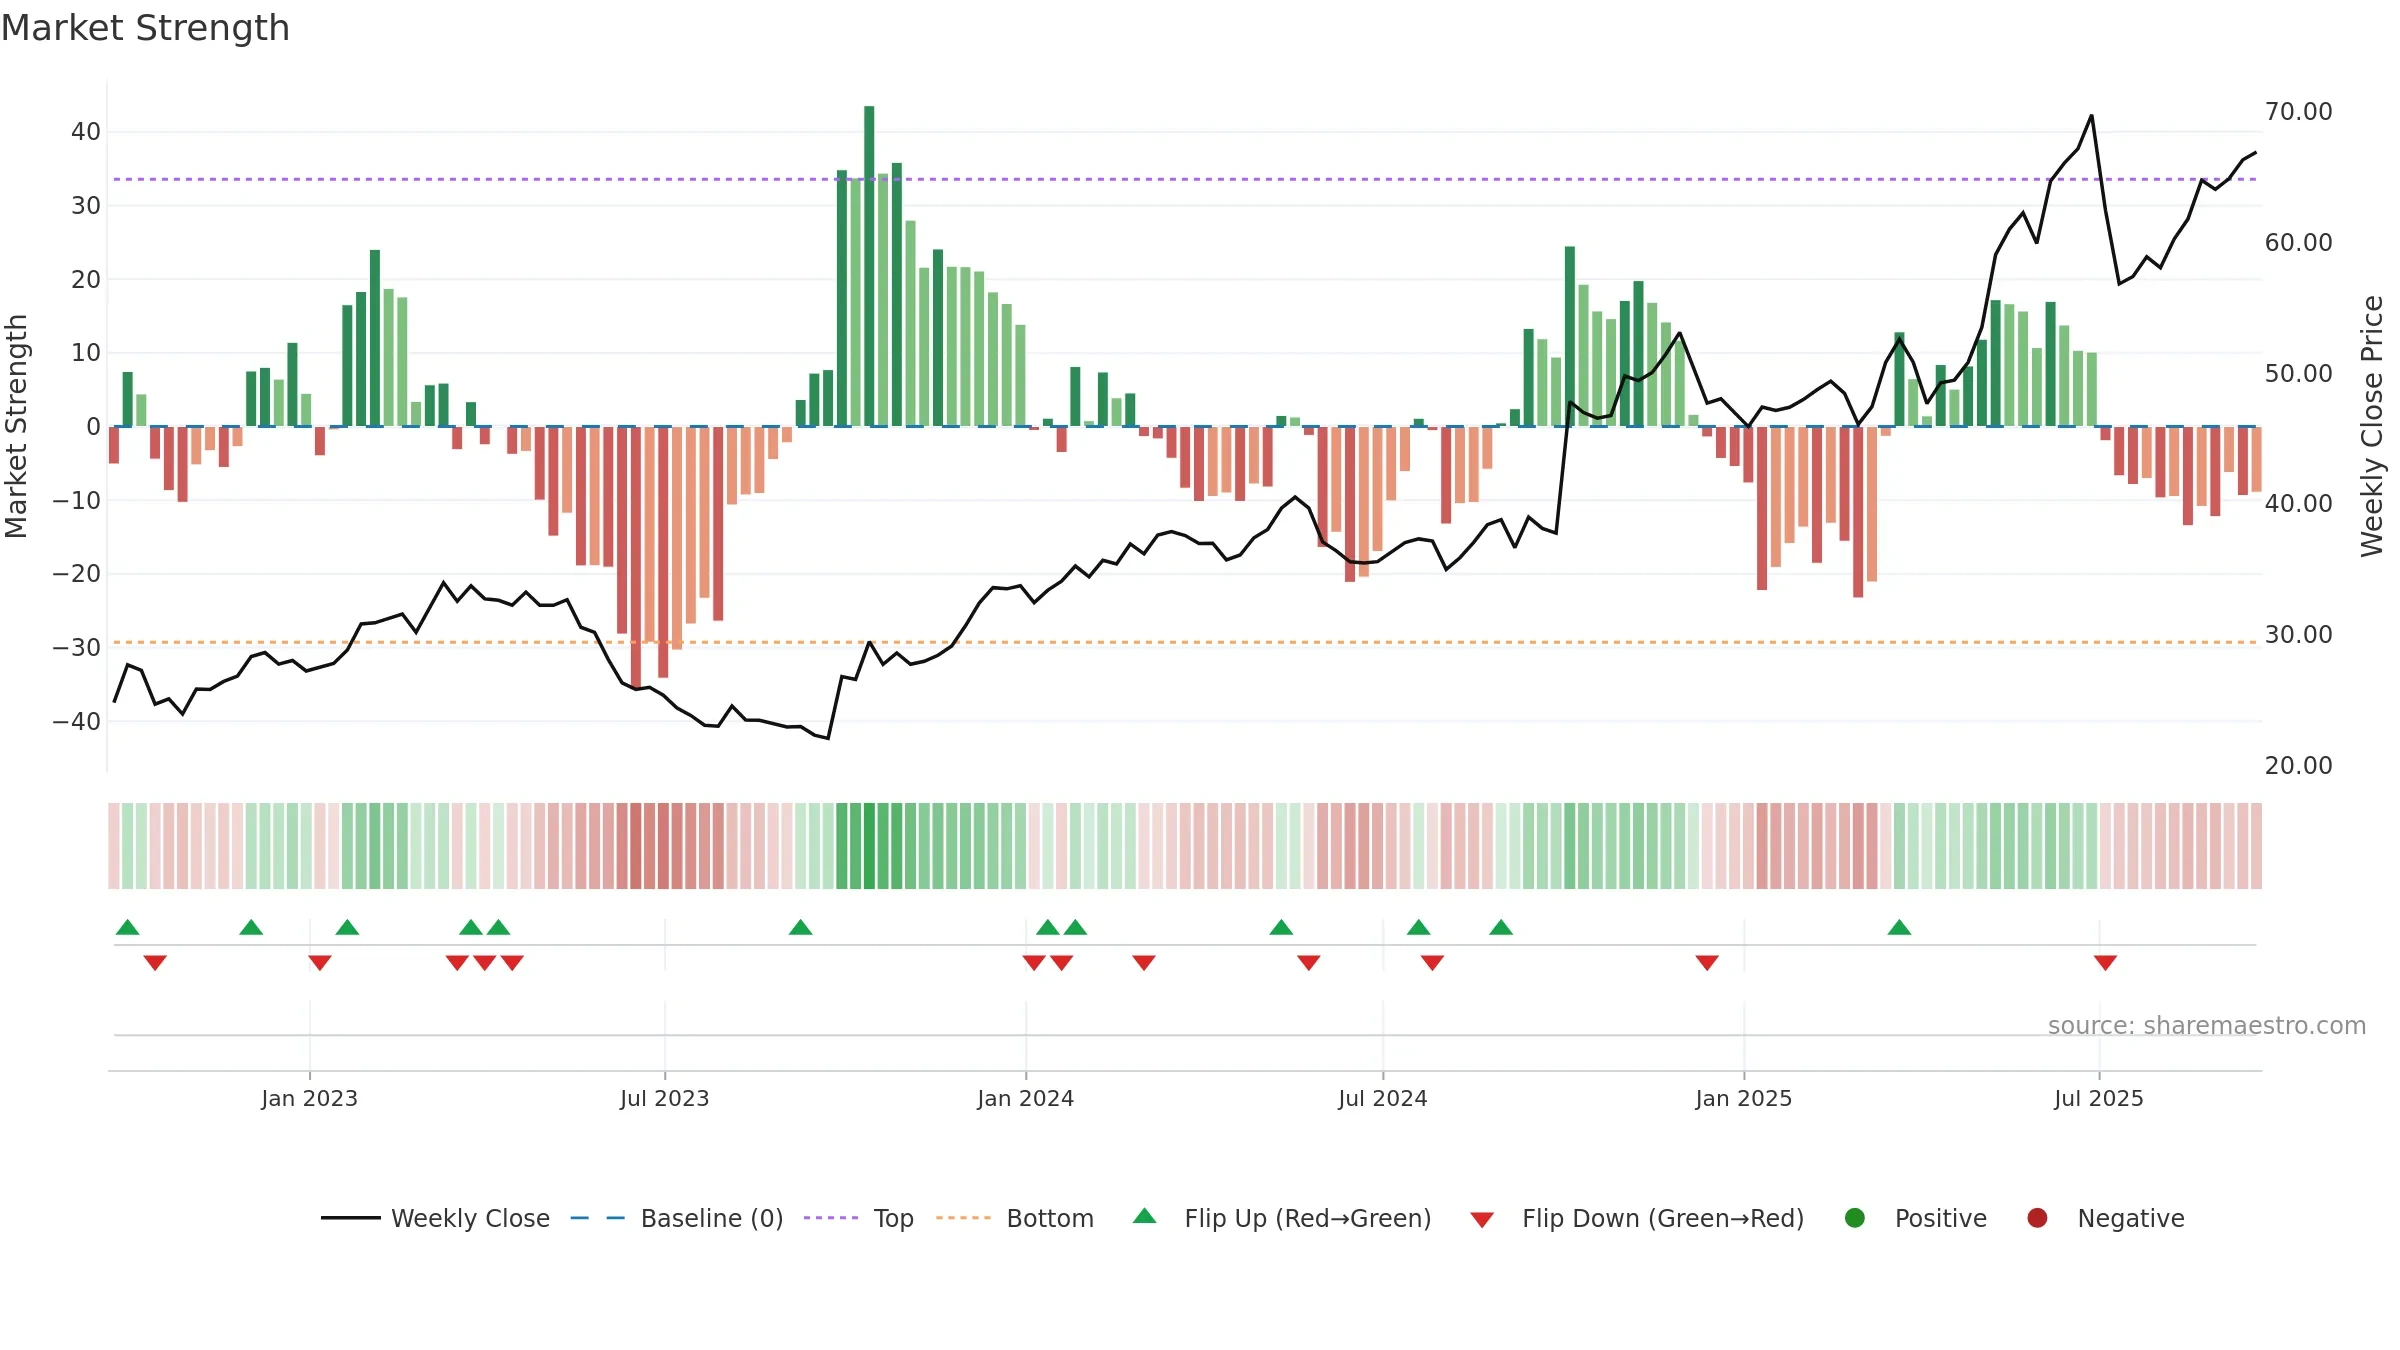This screenshot has height=1350, width=2400.
Task: Click the Flip Up (Red→Green) legend text
Action: pos(1308,1218)
